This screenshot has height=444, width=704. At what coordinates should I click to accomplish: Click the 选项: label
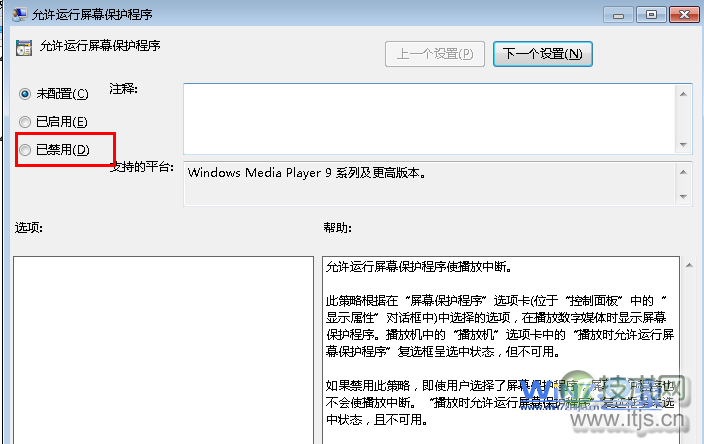click(x=29, y=228)
